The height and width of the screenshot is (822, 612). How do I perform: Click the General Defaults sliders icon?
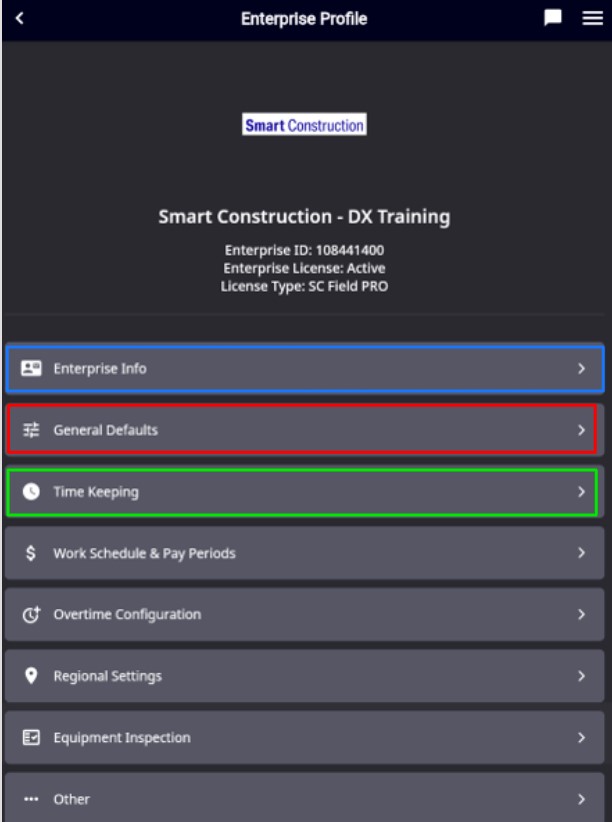pos(31,430)
